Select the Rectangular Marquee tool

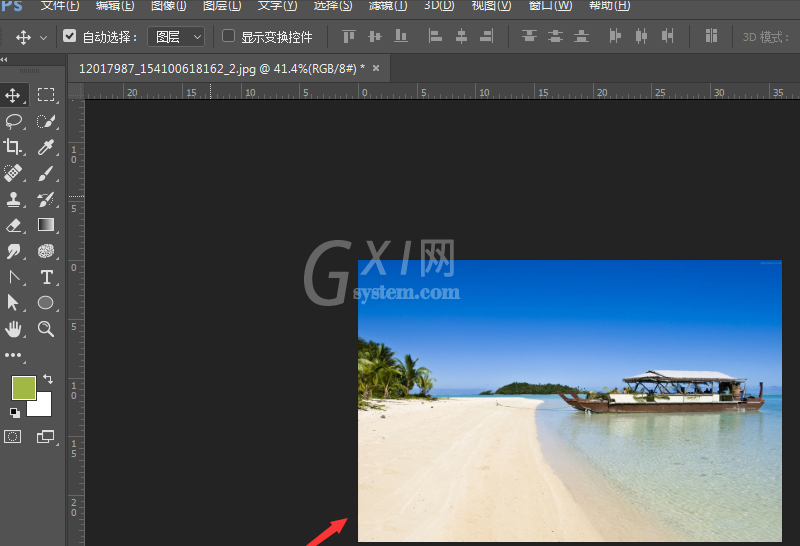coord(46,95)
